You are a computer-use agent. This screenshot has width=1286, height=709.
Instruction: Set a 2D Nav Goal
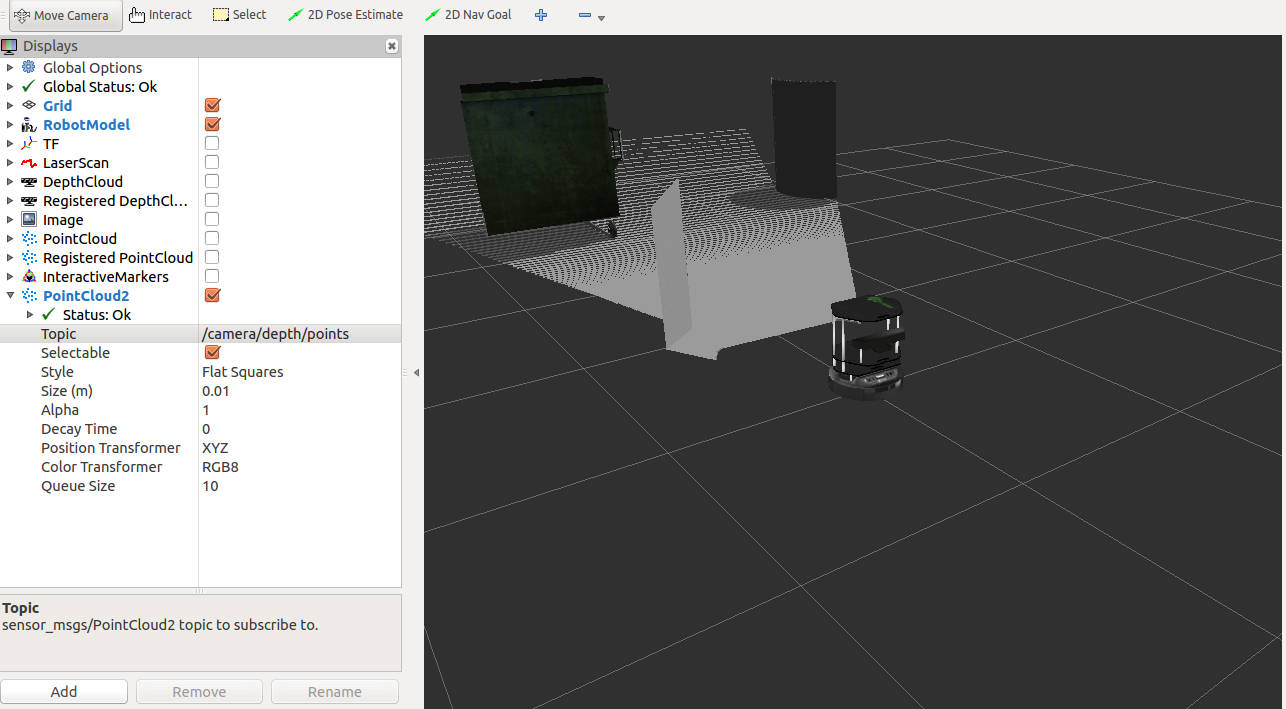pyautogui.click(x=468, y=15)
